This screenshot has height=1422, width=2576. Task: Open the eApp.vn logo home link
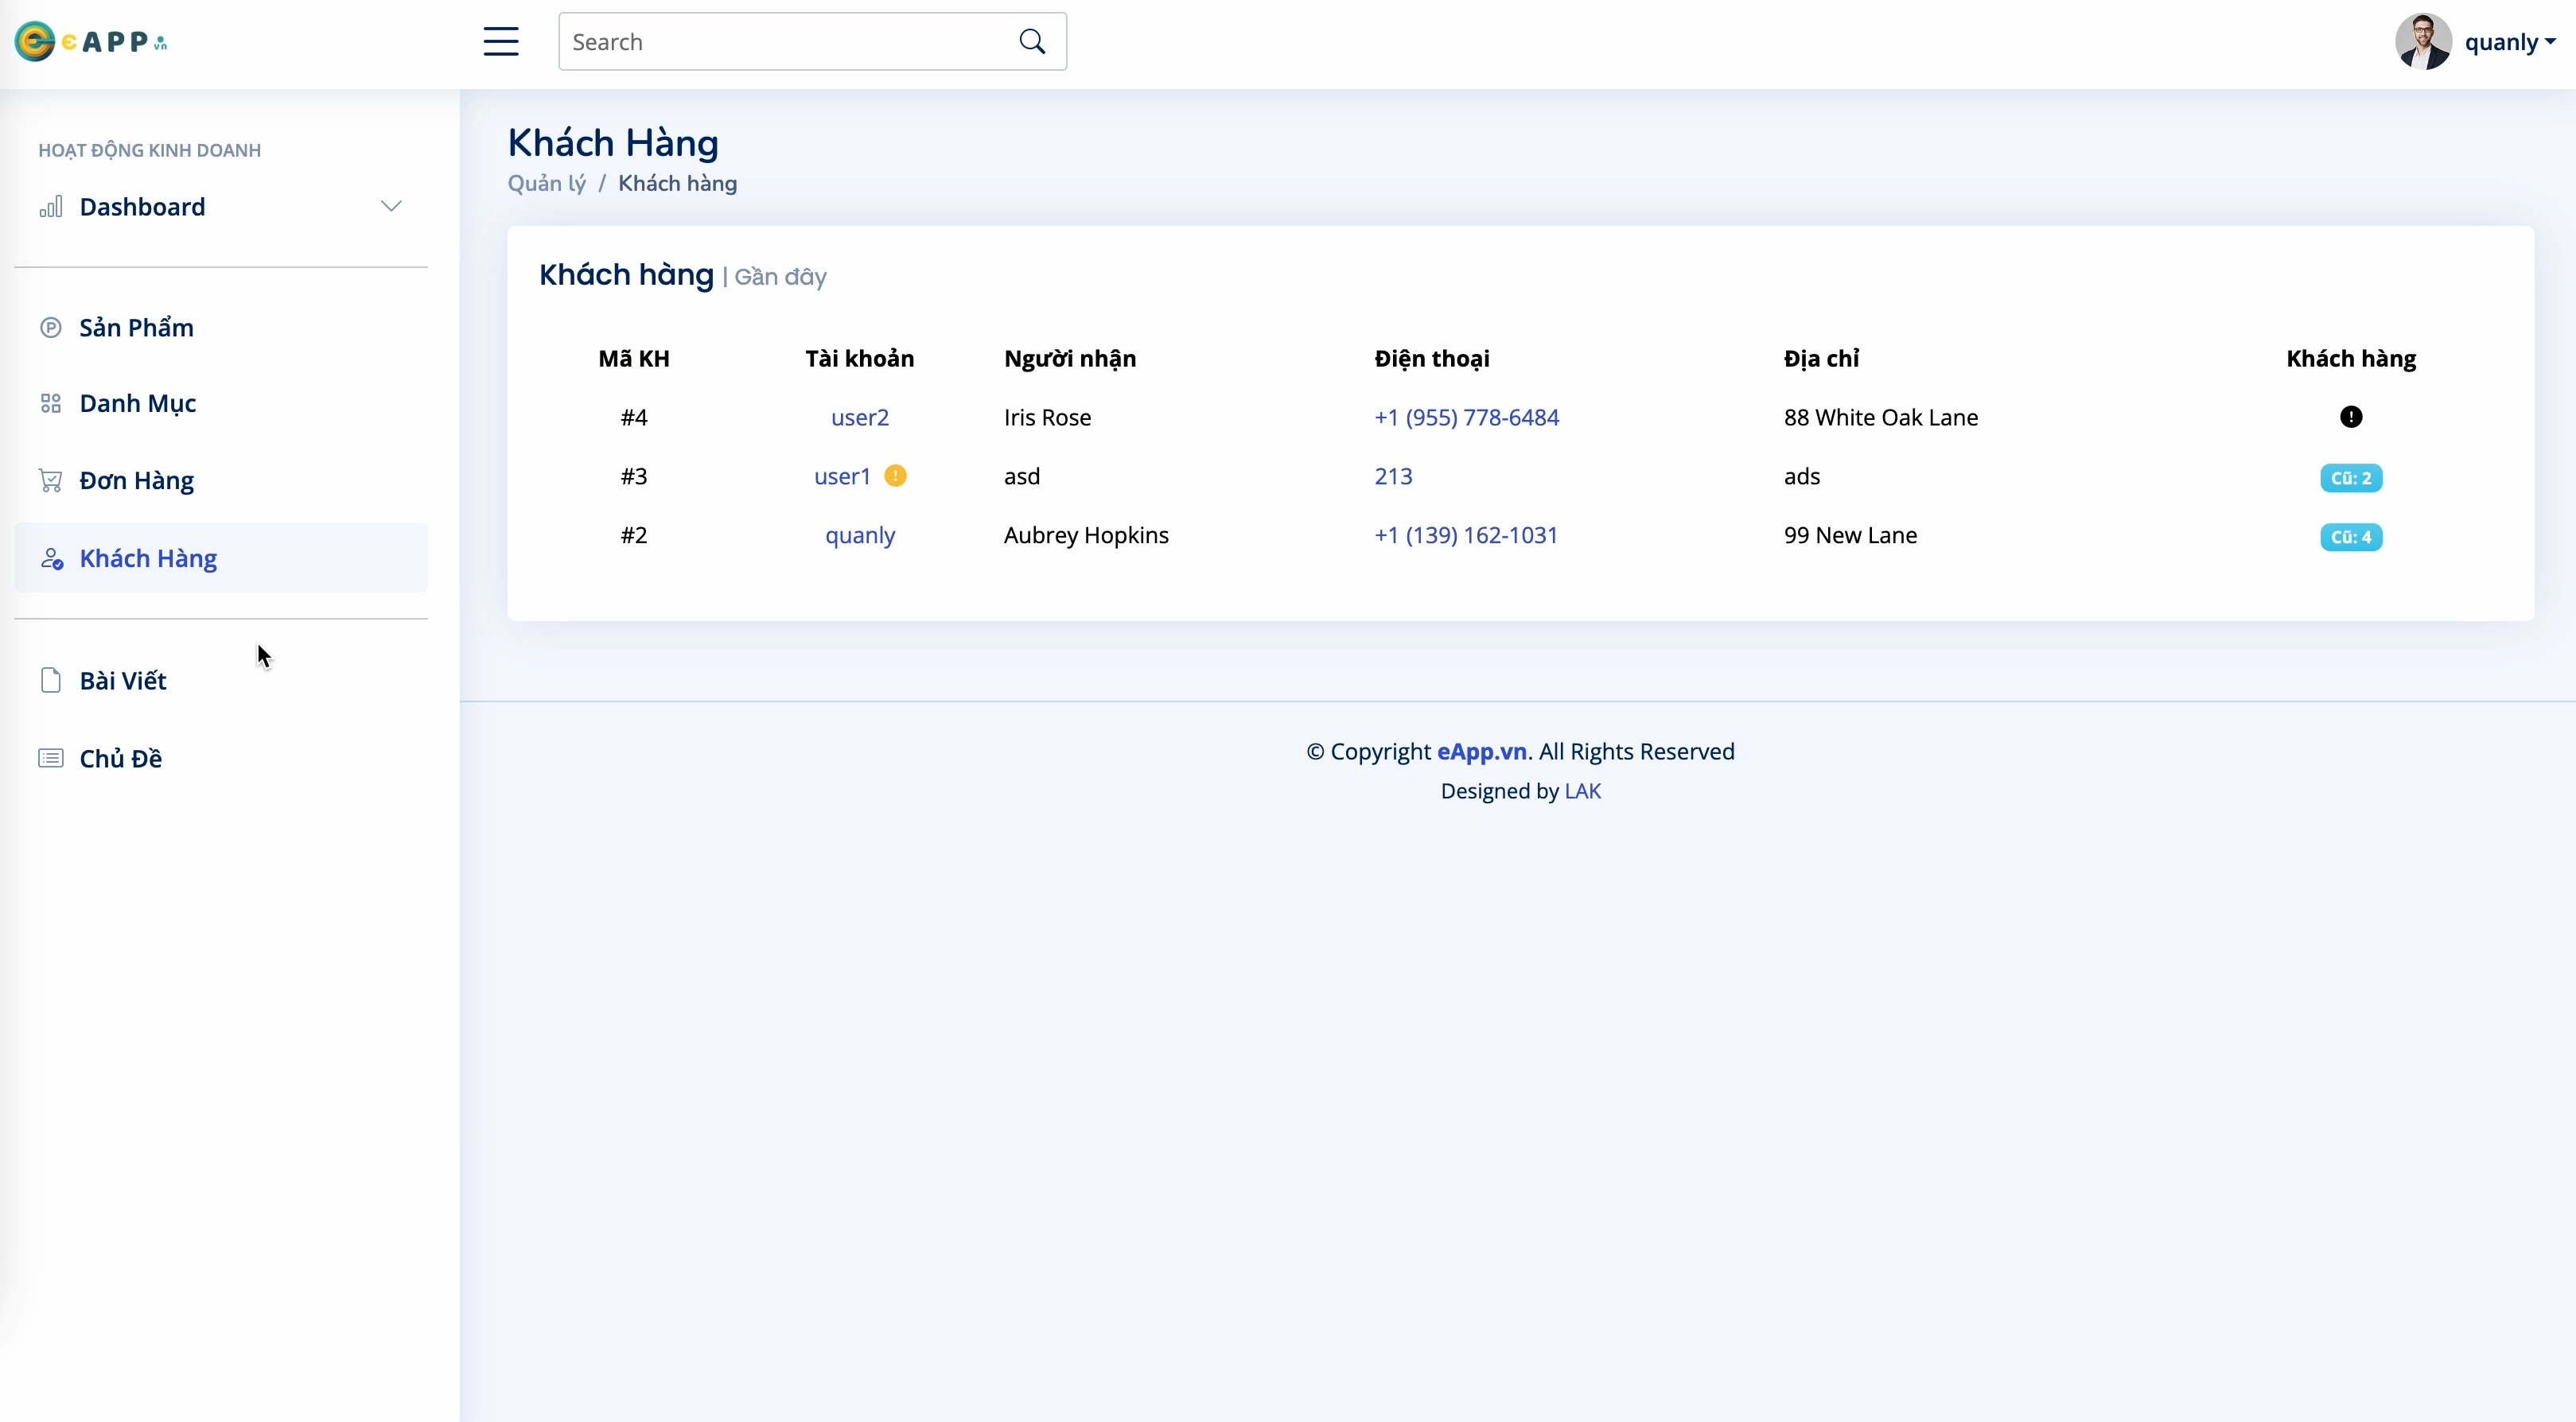coord(91,42)
